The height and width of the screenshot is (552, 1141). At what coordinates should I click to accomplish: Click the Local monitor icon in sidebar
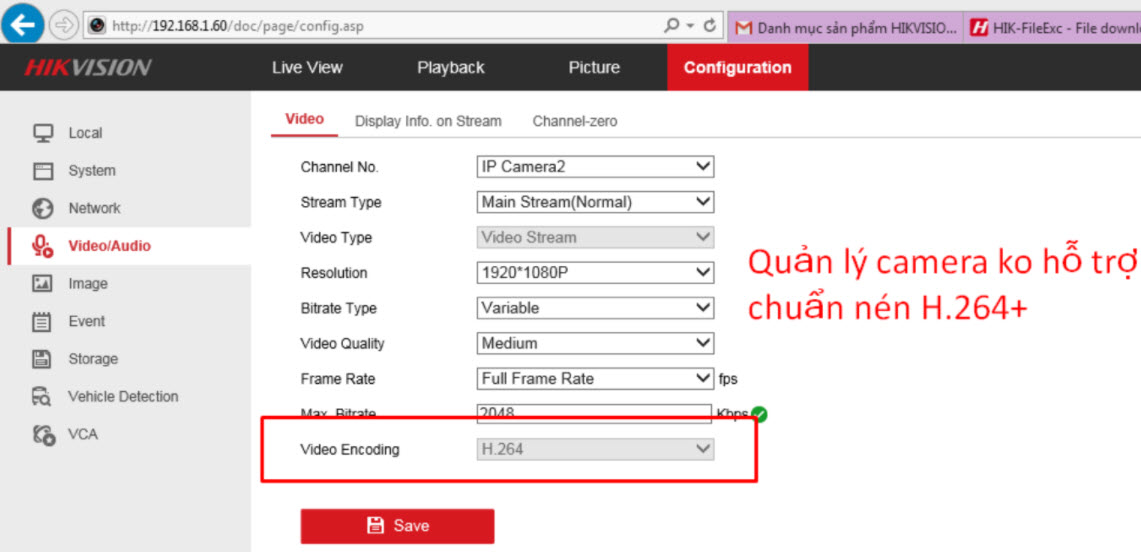(43, 133)
